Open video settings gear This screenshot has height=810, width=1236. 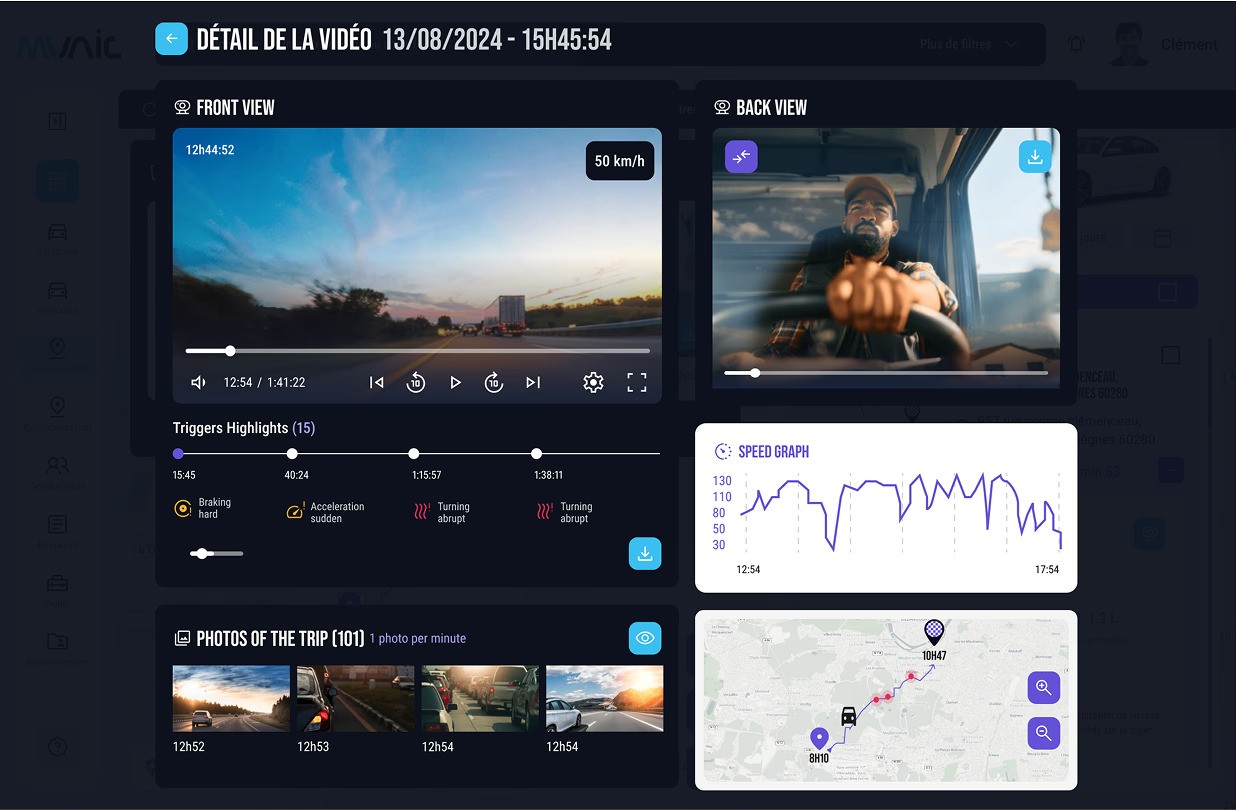click(x=593, y=382)
